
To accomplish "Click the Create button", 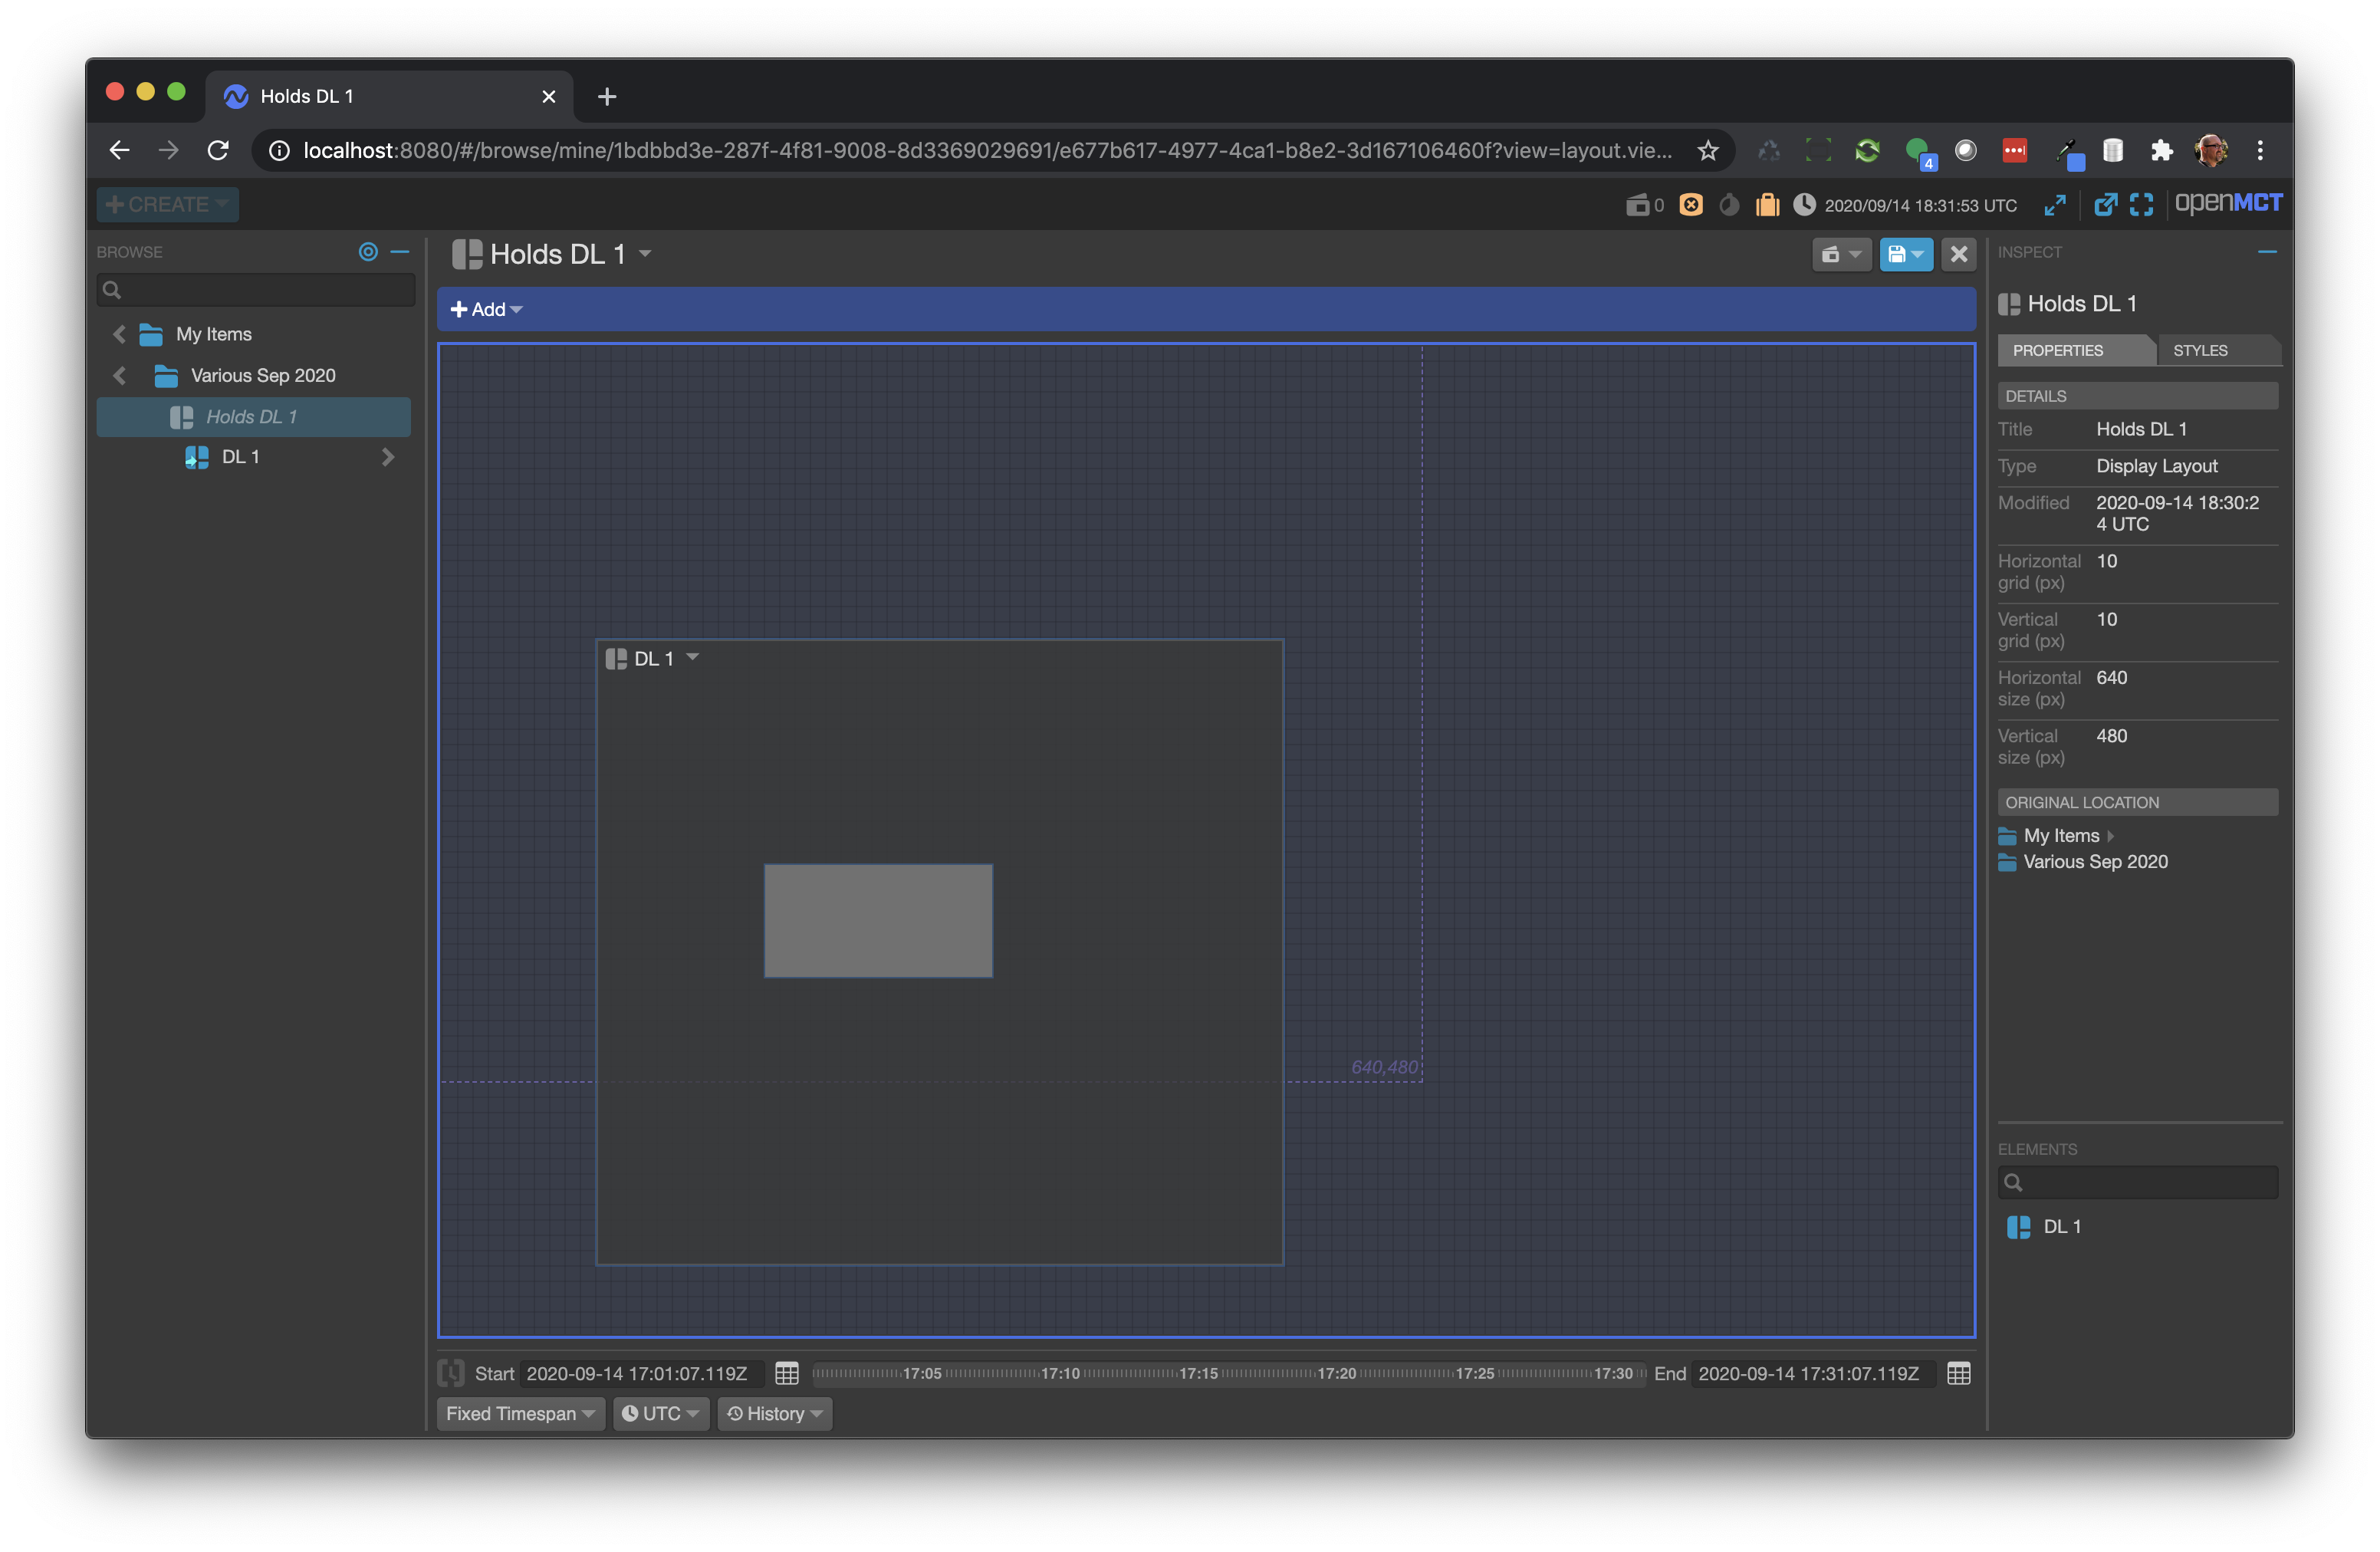I will 166,204.
